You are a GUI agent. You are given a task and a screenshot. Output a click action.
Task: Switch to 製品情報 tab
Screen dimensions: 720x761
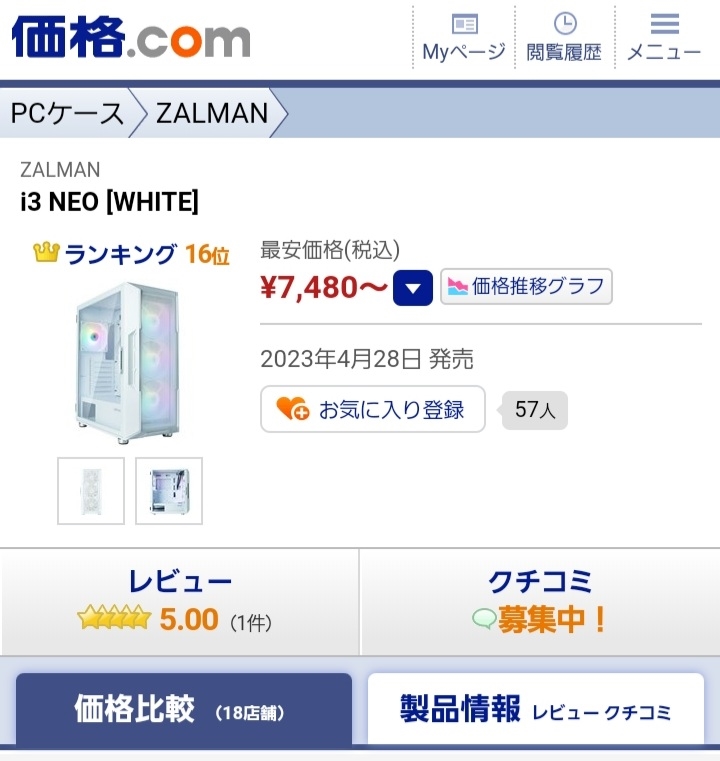(535, 710)
